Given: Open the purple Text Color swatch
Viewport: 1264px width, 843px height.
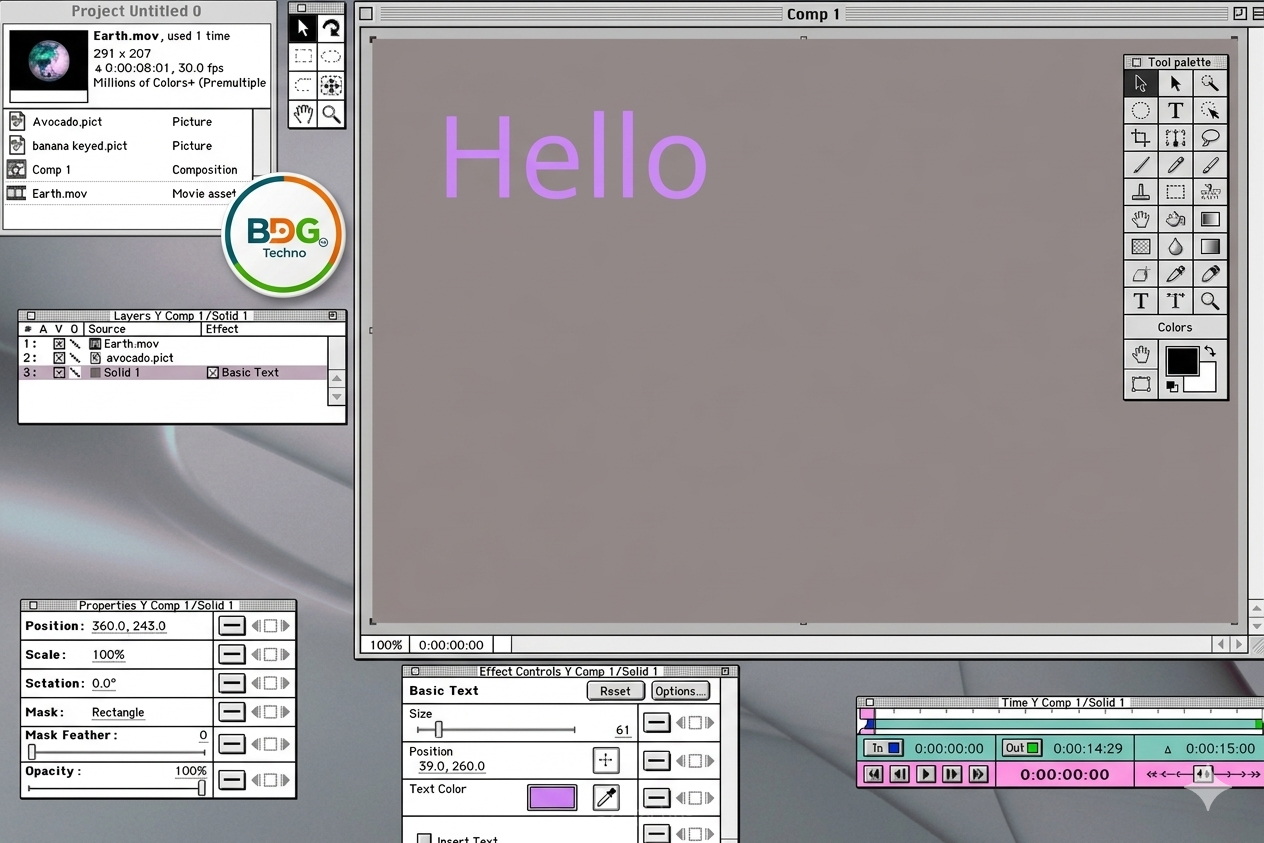Looking at the screenshot, I should [552, 797].
